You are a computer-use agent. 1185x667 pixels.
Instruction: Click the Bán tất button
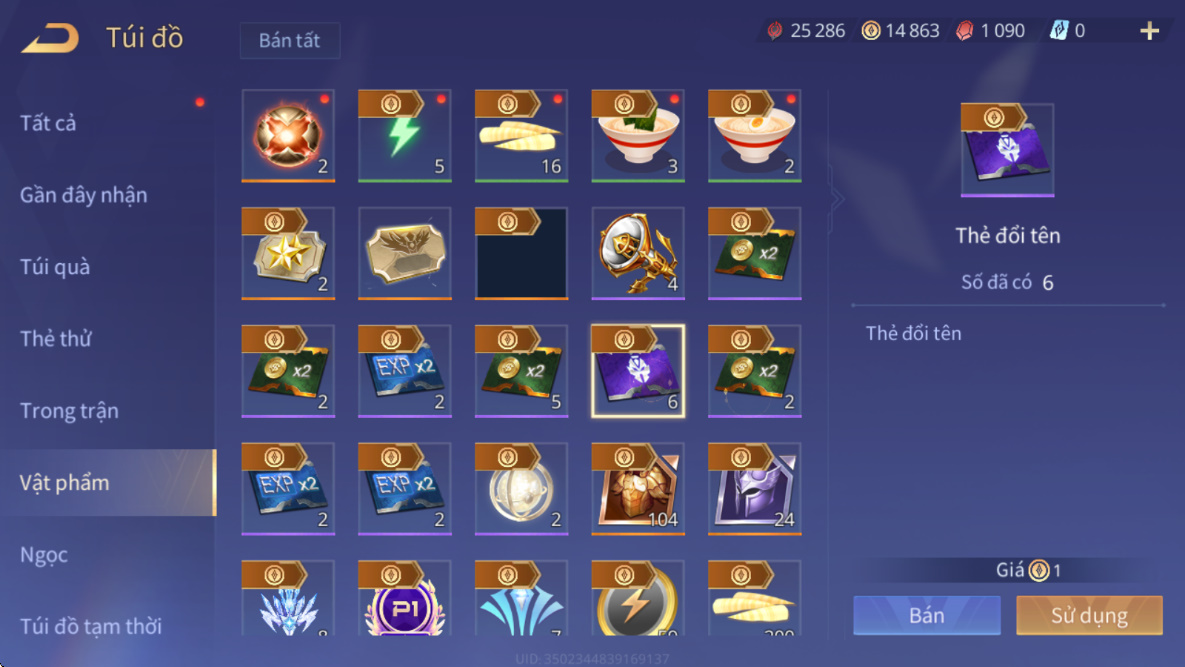point(290,40)
